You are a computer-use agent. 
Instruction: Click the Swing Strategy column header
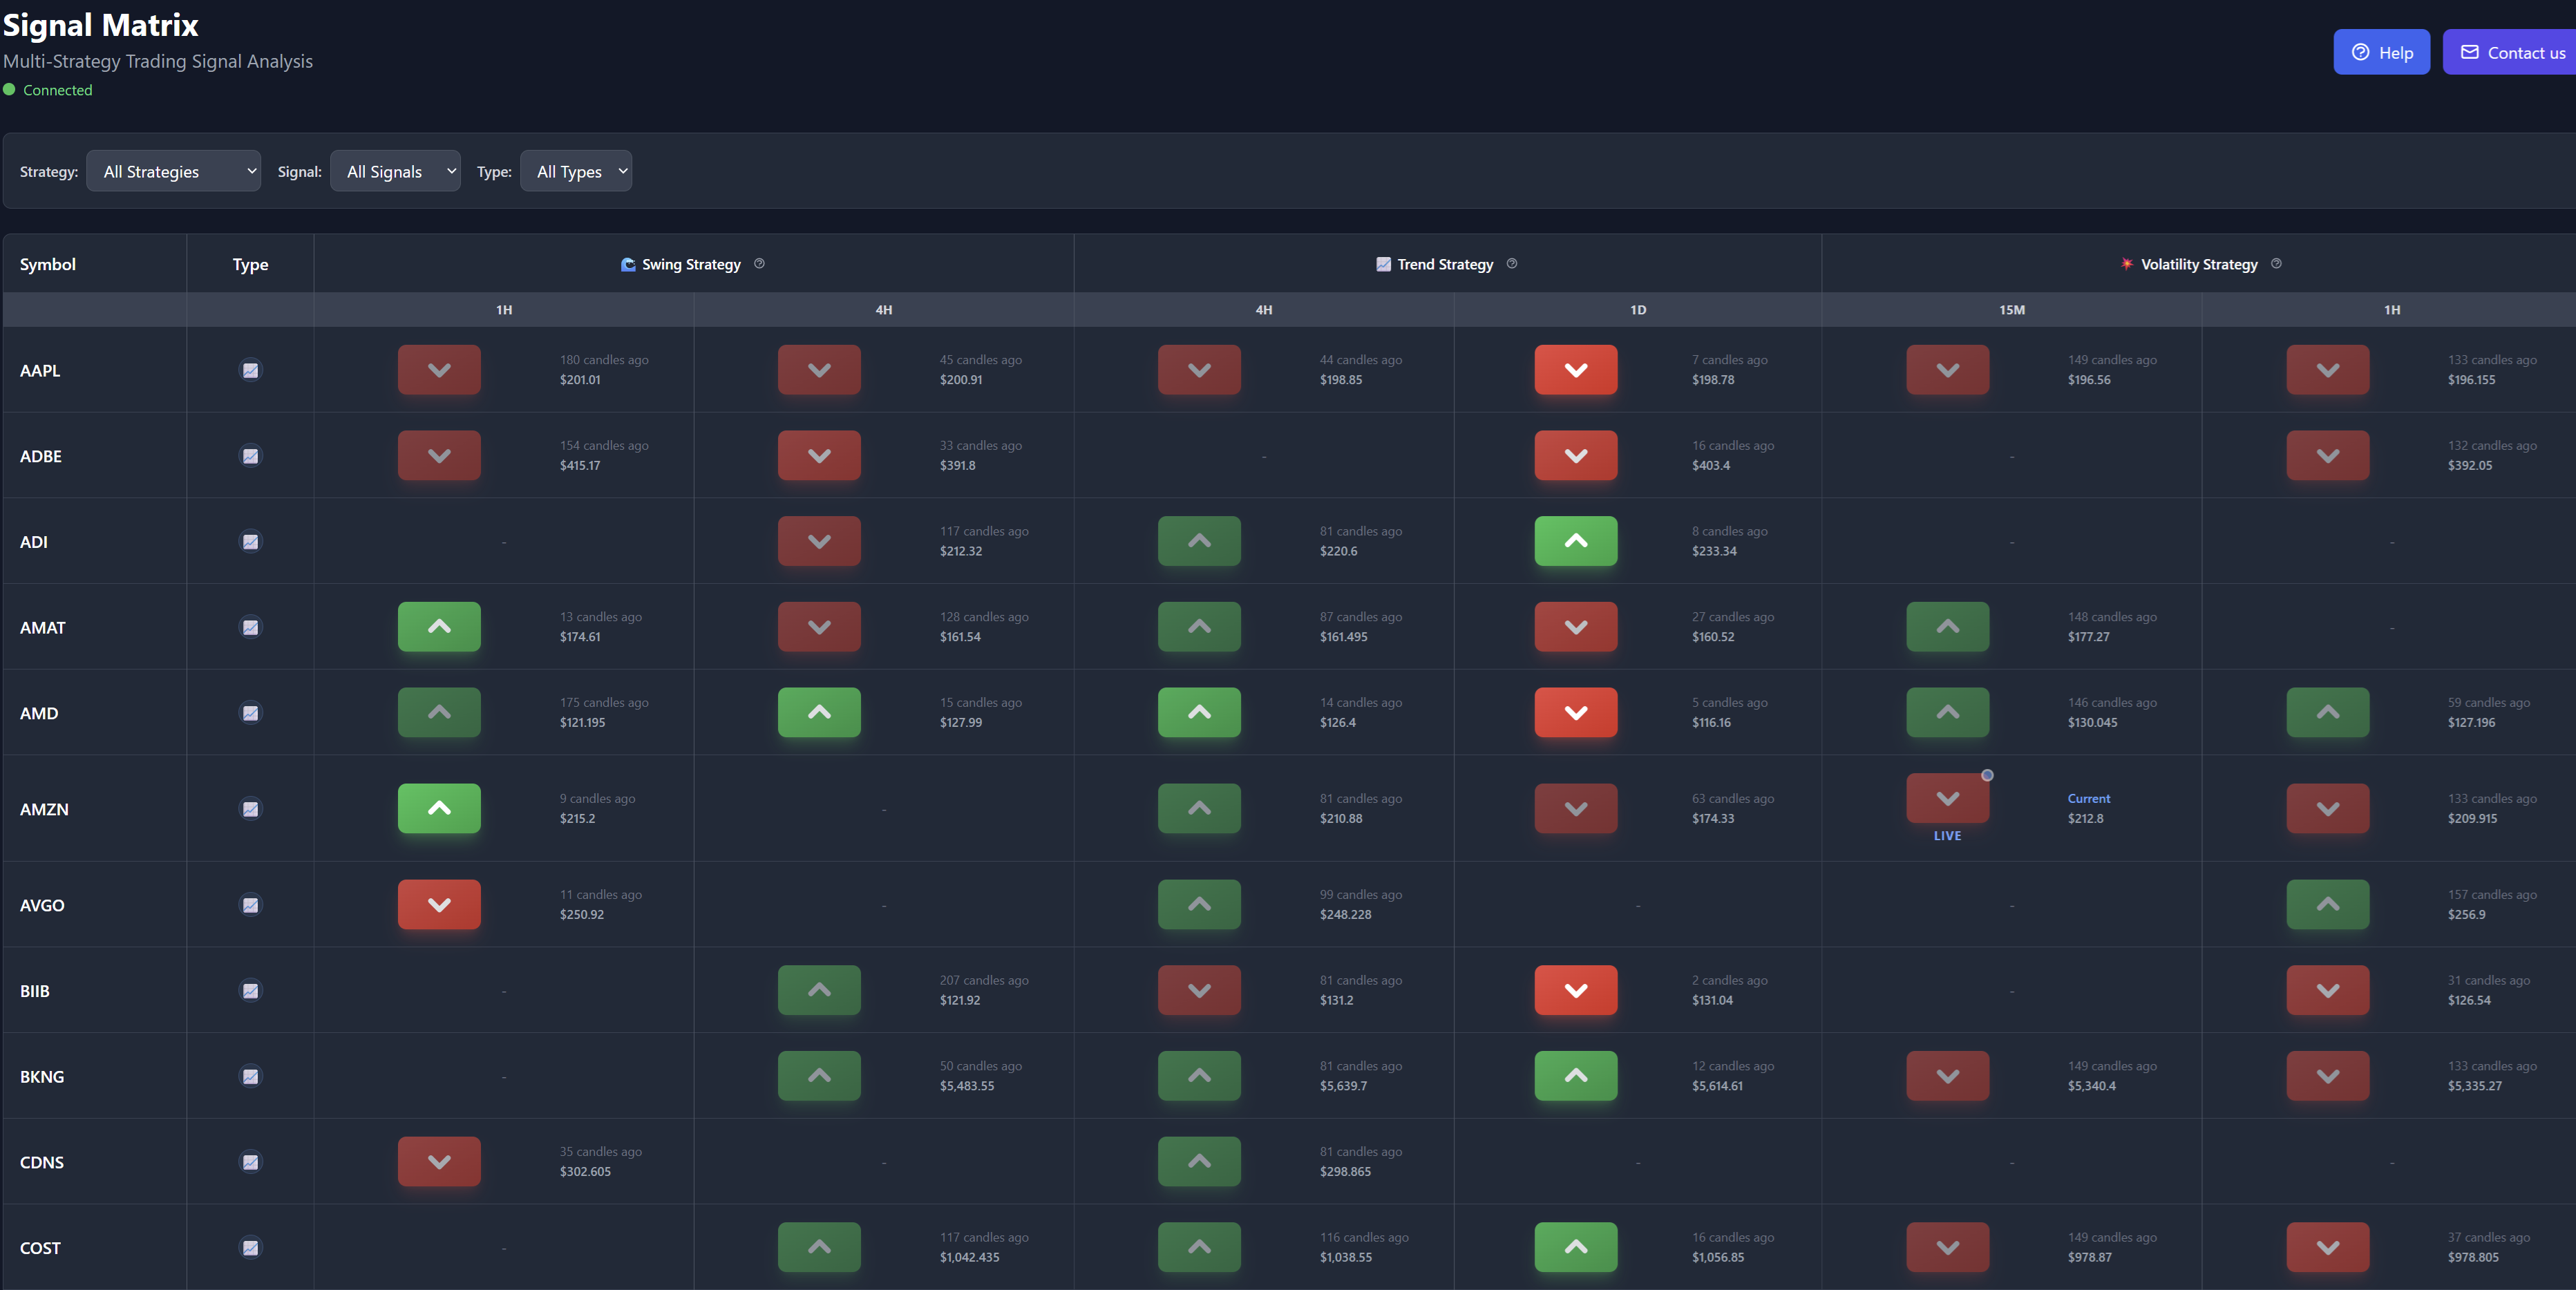coord(694,264)
